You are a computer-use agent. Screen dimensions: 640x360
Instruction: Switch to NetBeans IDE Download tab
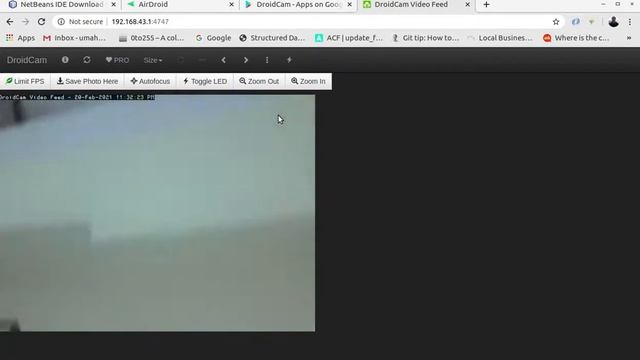click(62, 4)
